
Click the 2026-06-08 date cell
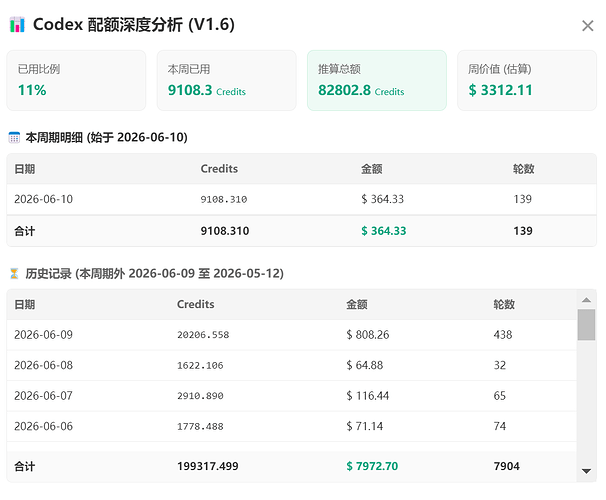click(44, 365)
